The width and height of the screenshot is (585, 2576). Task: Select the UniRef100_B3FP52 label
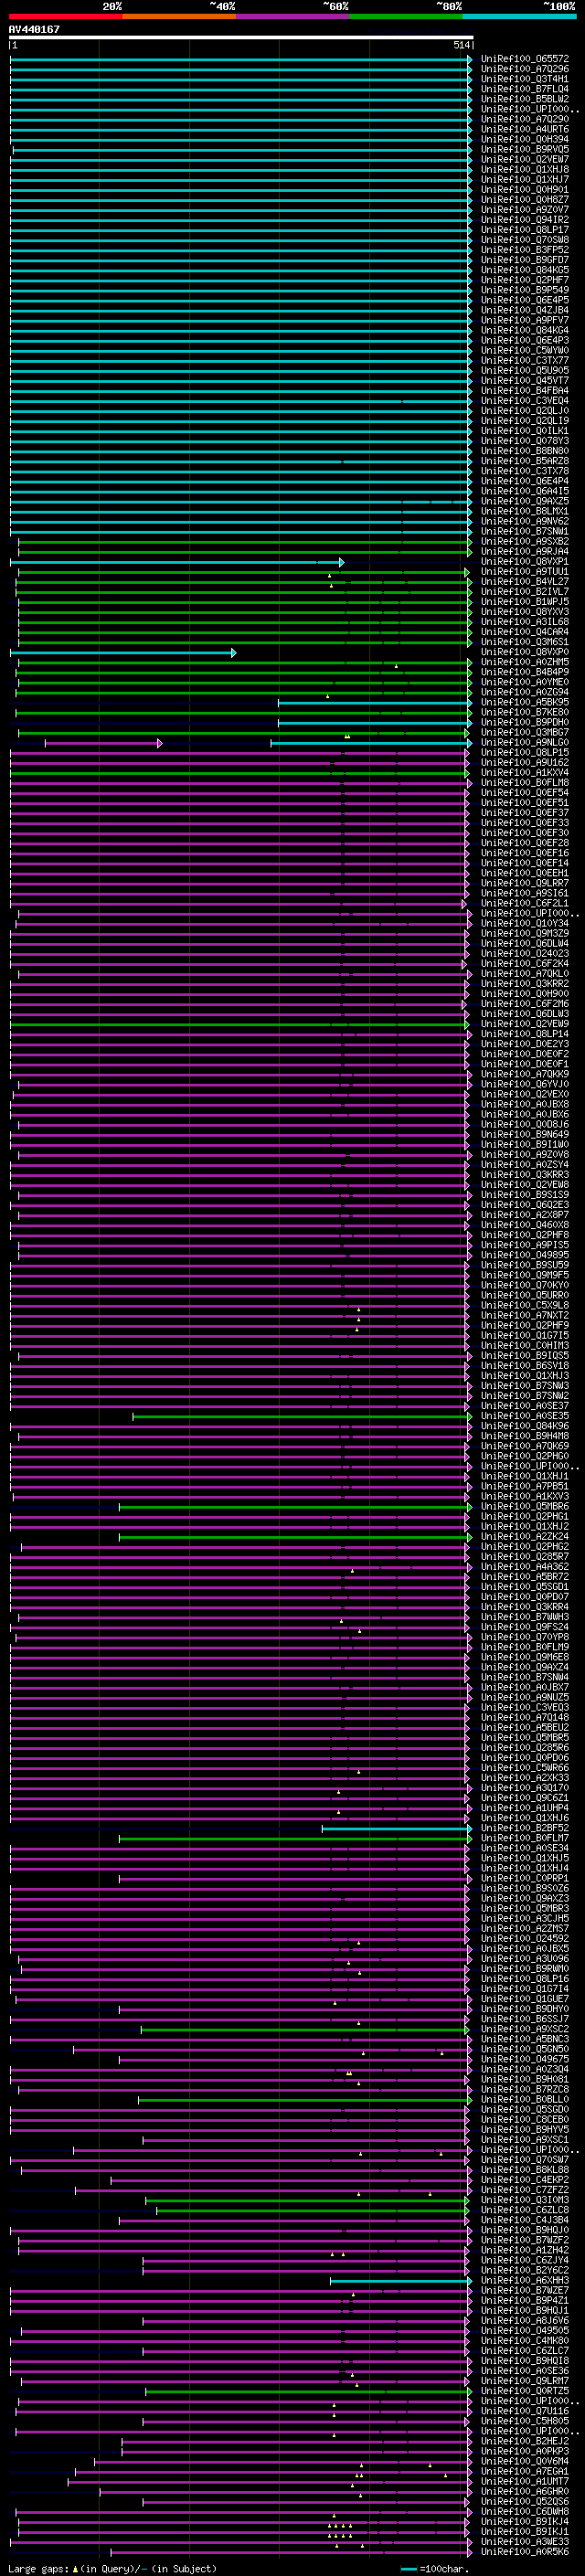click(525, 250)
